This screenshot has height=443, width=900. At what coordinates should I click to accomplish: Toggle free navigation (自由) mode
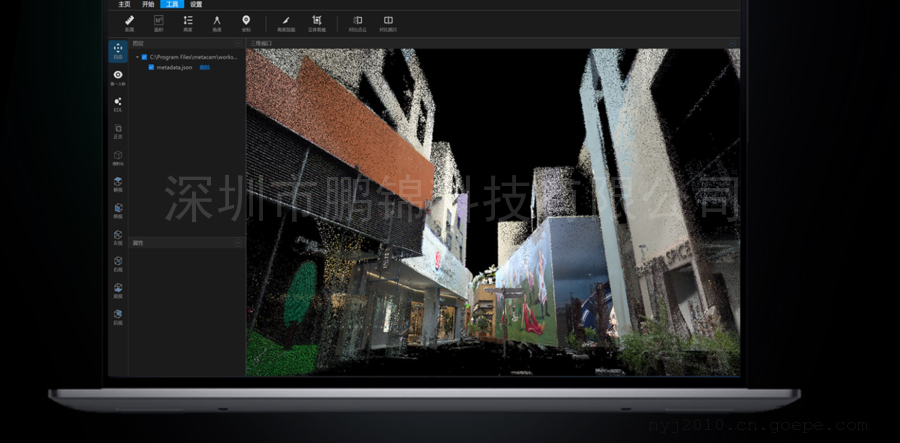[118, 50]
